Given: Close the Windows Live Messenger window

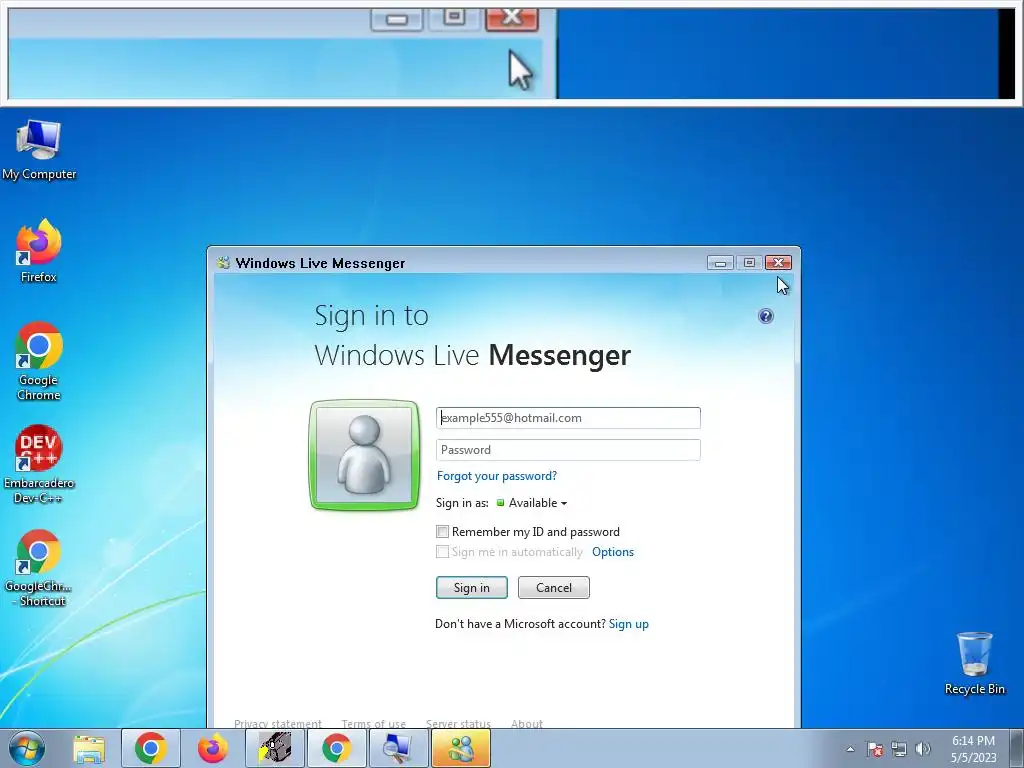Looking at the screenshot, I should click(778, 263).
